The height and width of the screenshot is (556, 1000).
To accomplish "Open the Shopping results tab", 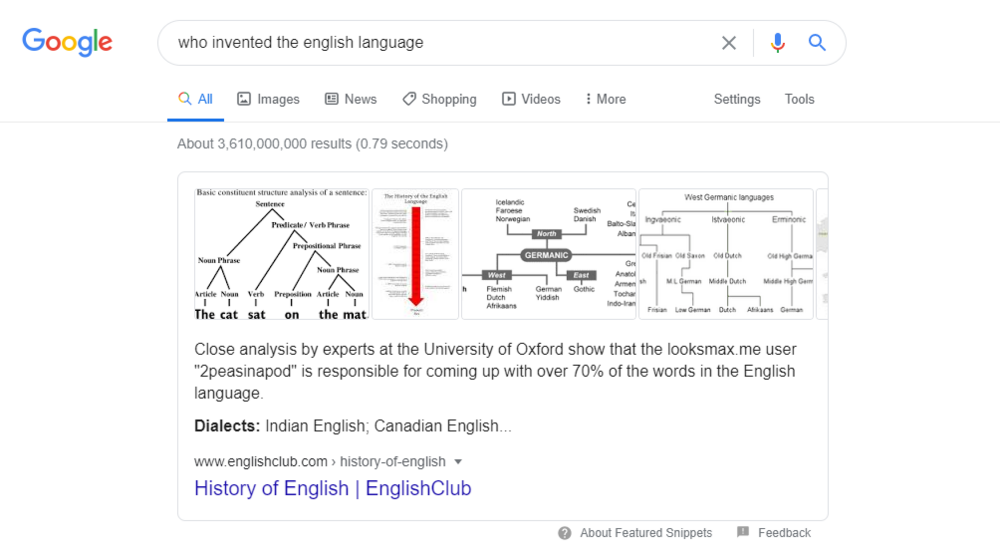I will [439, 99].
